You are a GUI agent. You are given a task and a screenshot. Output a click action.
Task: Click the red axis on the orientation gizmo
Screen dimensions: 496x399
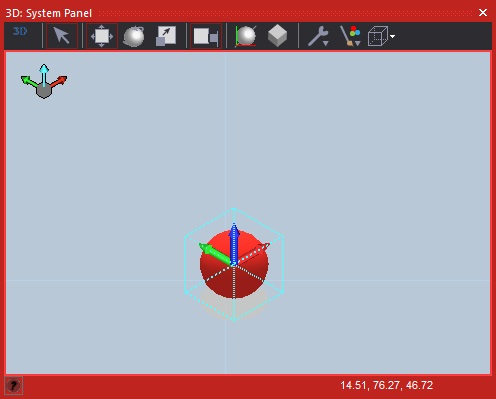(x=59, y=81)
